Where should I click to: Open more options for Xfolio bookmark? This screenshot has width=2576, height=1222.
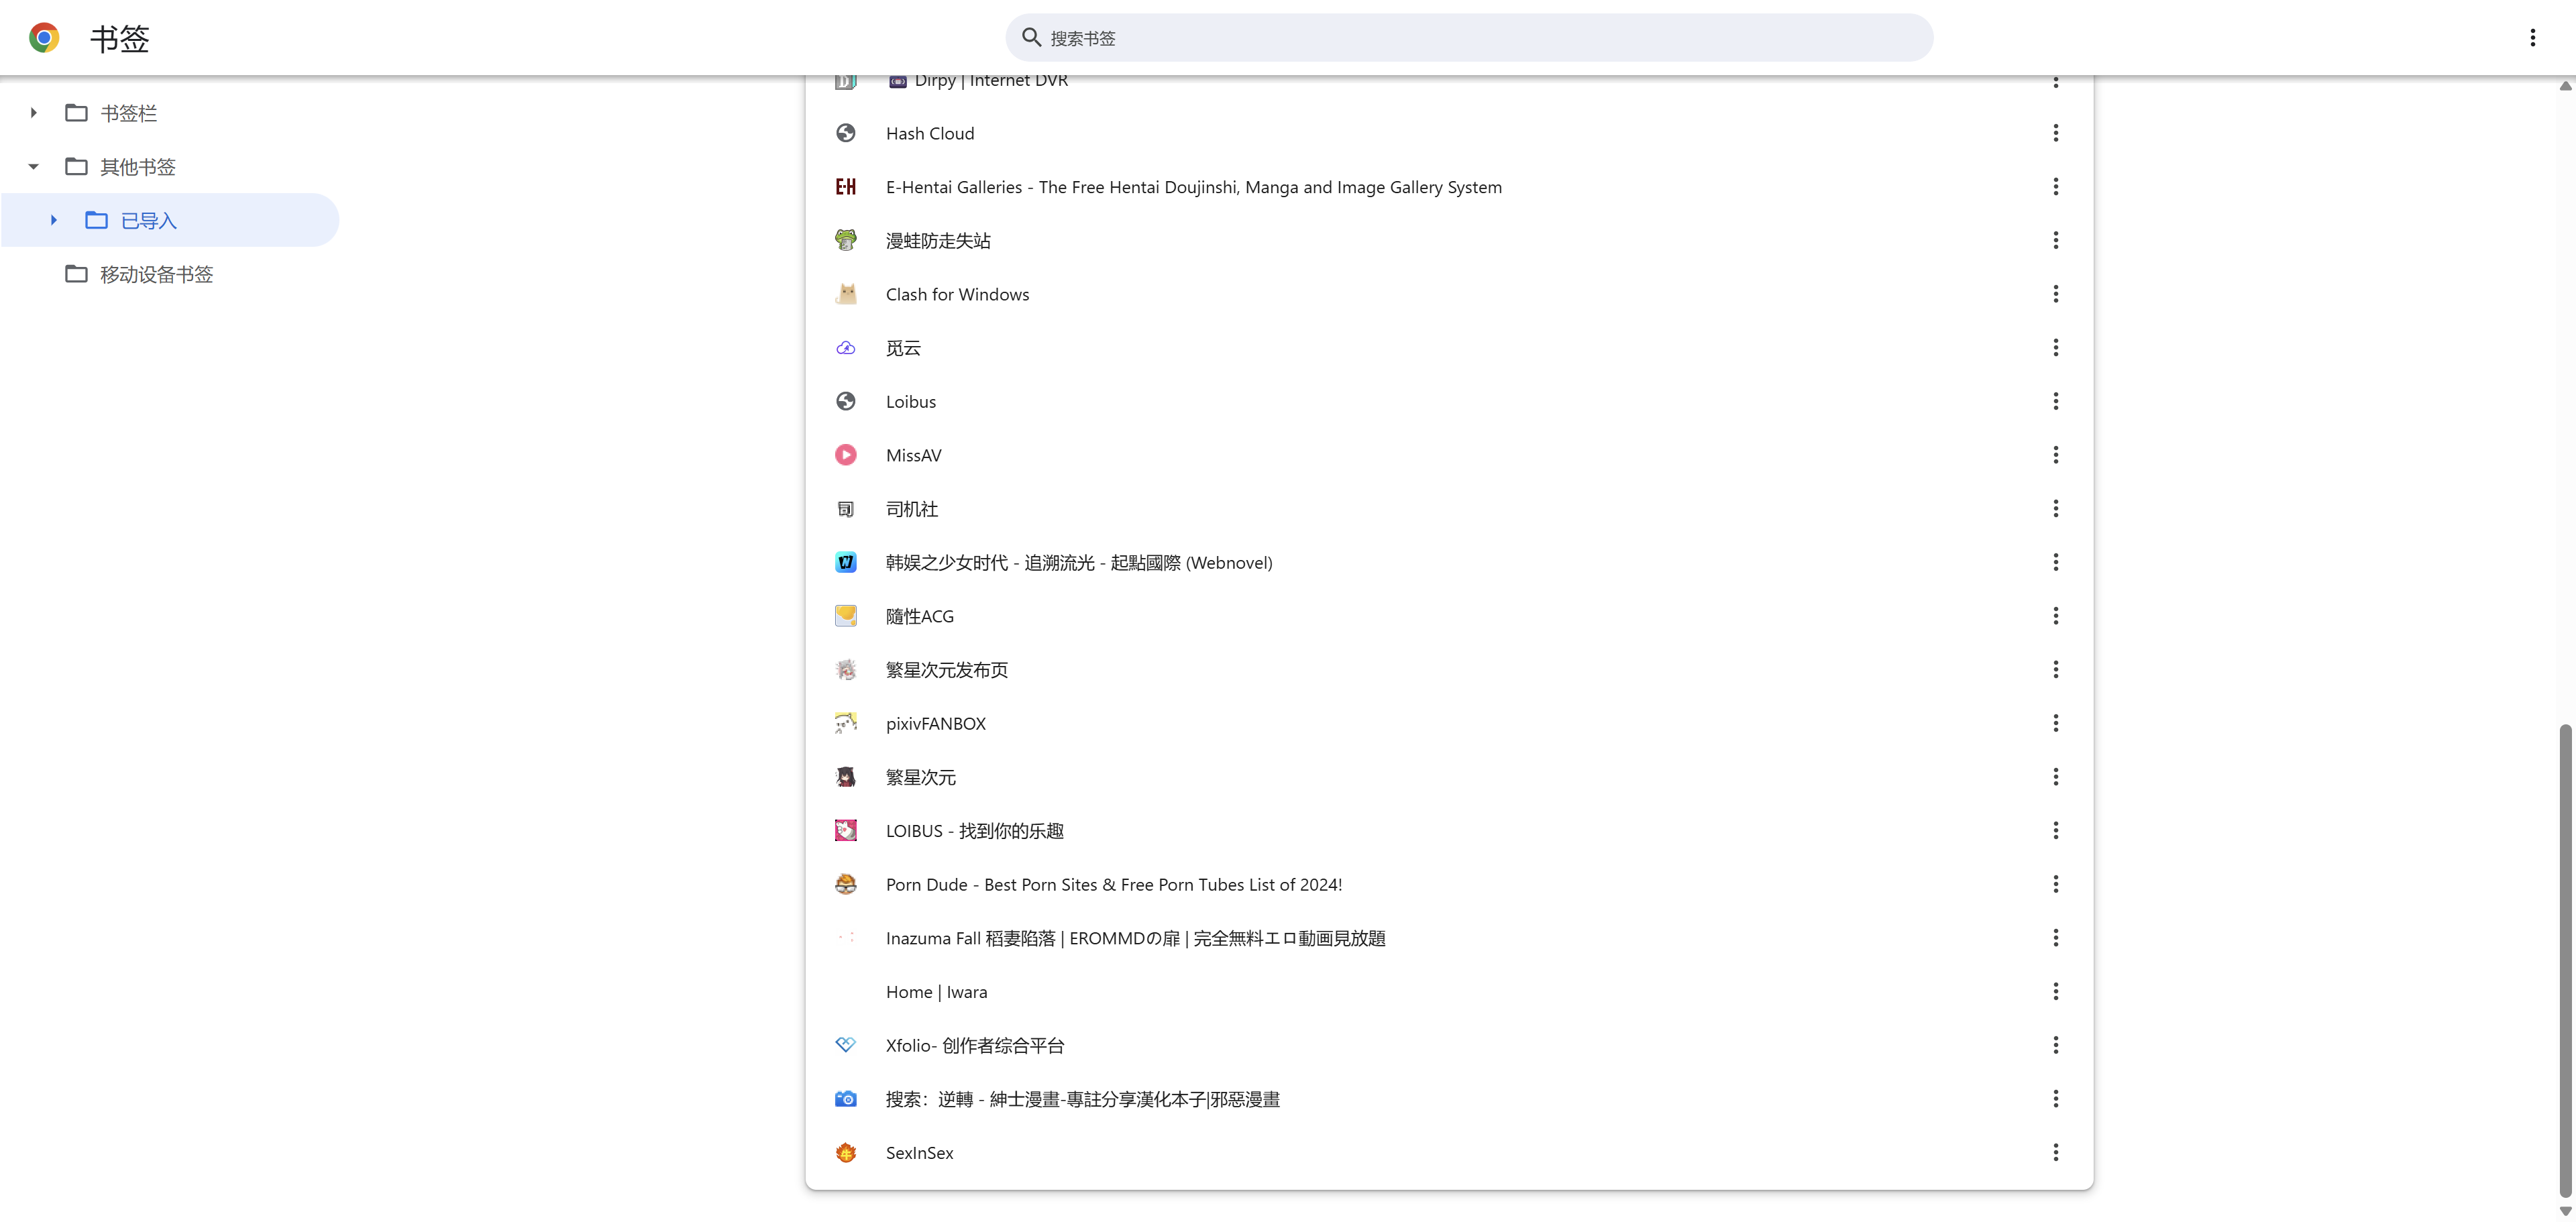pyautogui.click(x=2055, y=1045)
